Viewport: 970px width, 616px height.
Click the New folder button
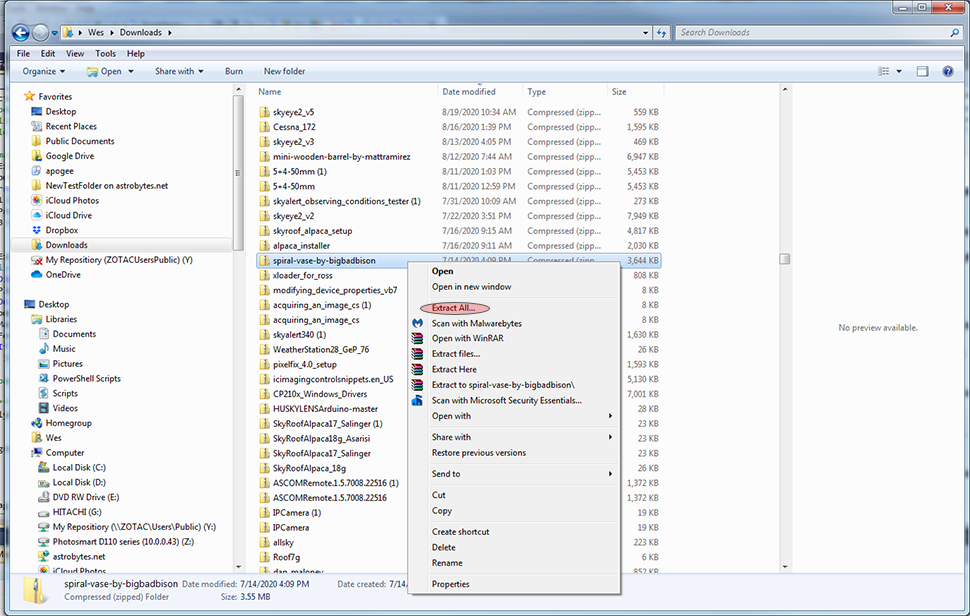point(284,72)
